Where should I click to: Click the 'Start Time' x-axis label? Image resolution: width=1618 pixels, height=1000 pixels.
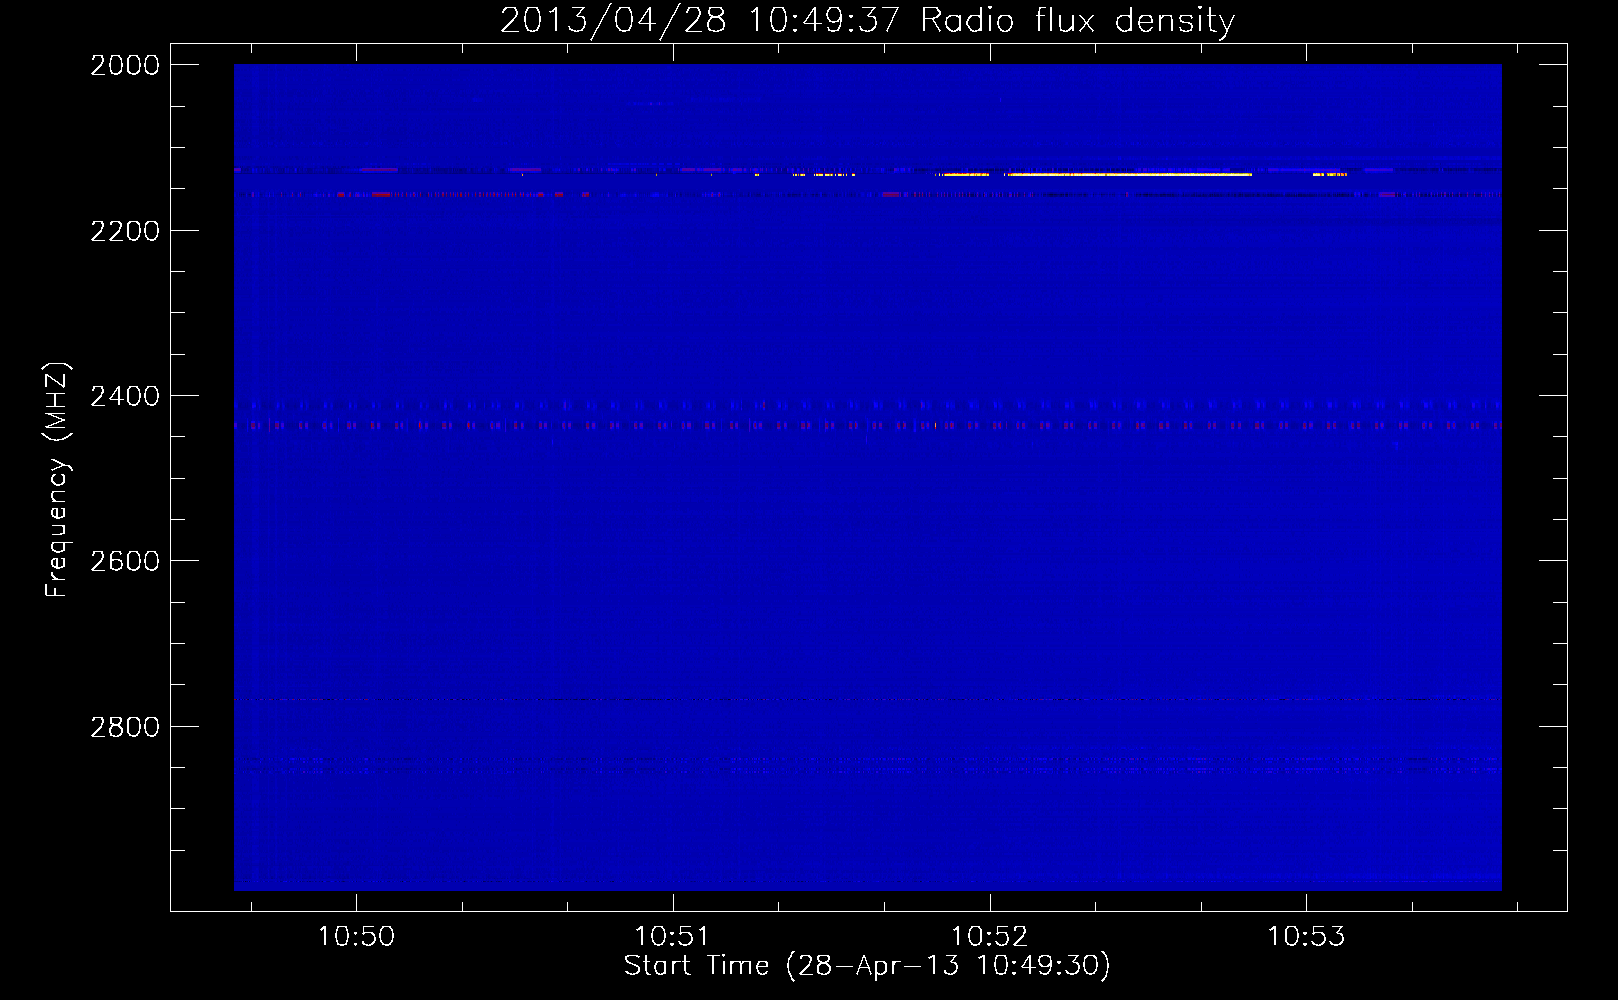point(867,966)
